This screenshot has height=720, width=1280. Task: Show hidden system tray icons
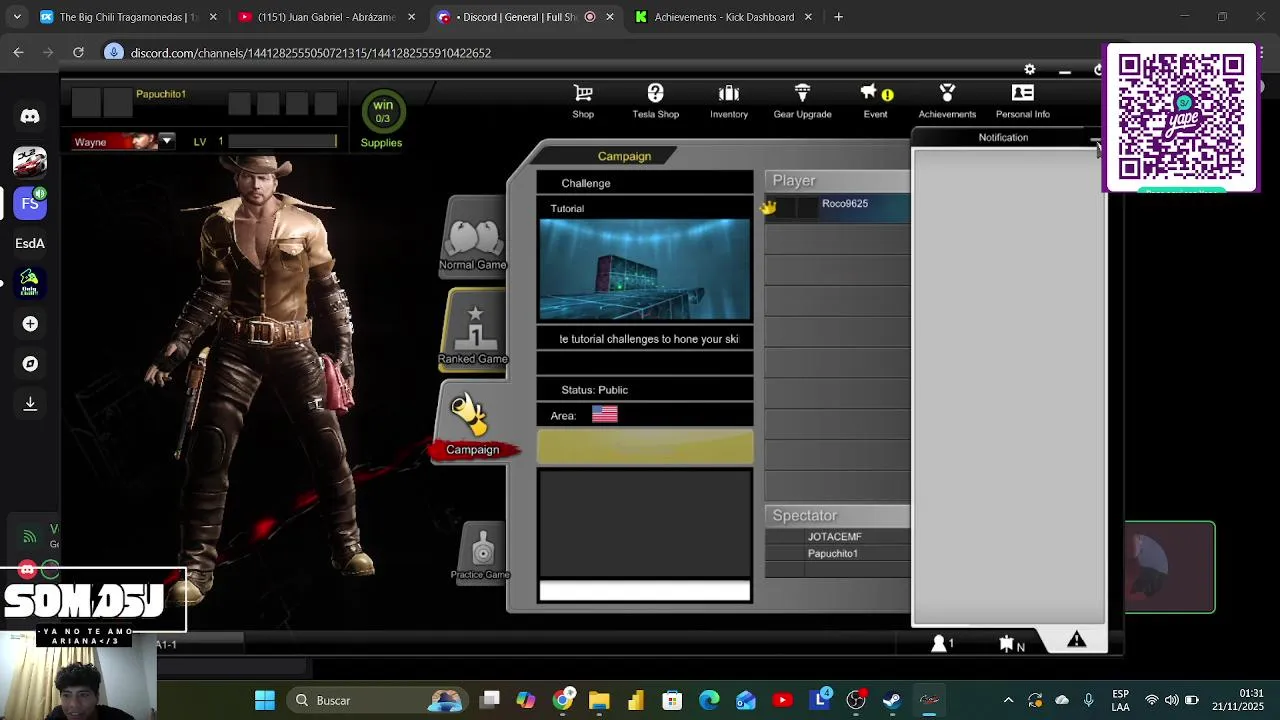1008,700
